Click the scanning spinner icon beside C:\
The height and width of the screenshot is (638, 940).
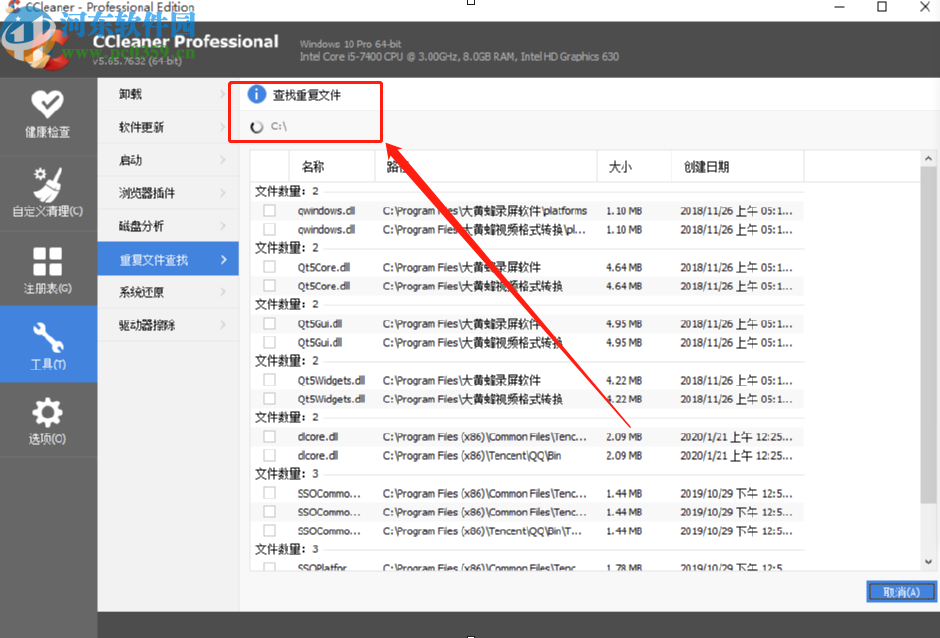click(257, 127)
